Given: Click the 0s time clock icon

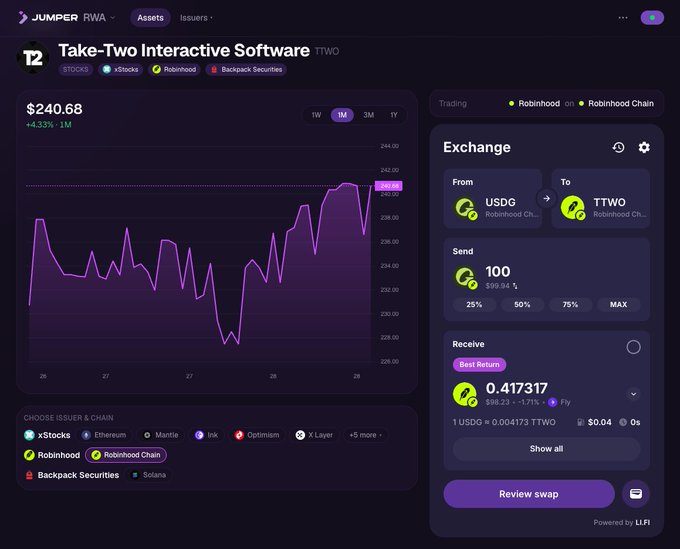Looking at the screenshot, I should pyautogui.click(x=623, y=422).
